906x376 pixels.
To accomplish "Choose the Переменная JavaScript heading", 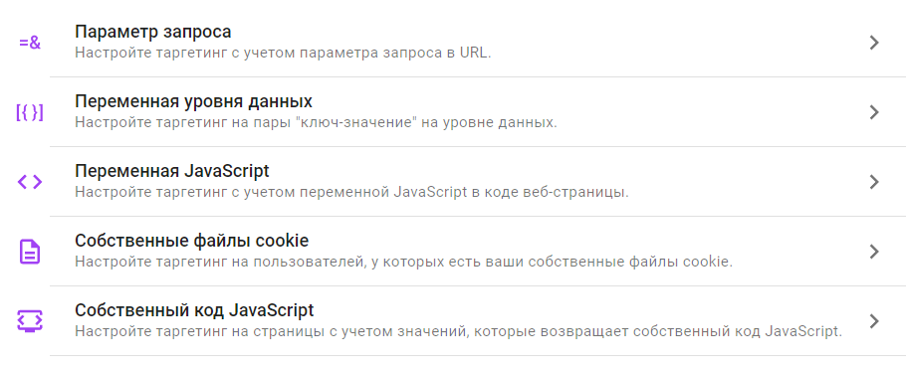I will pyautogui.click(x=172, y=172).
